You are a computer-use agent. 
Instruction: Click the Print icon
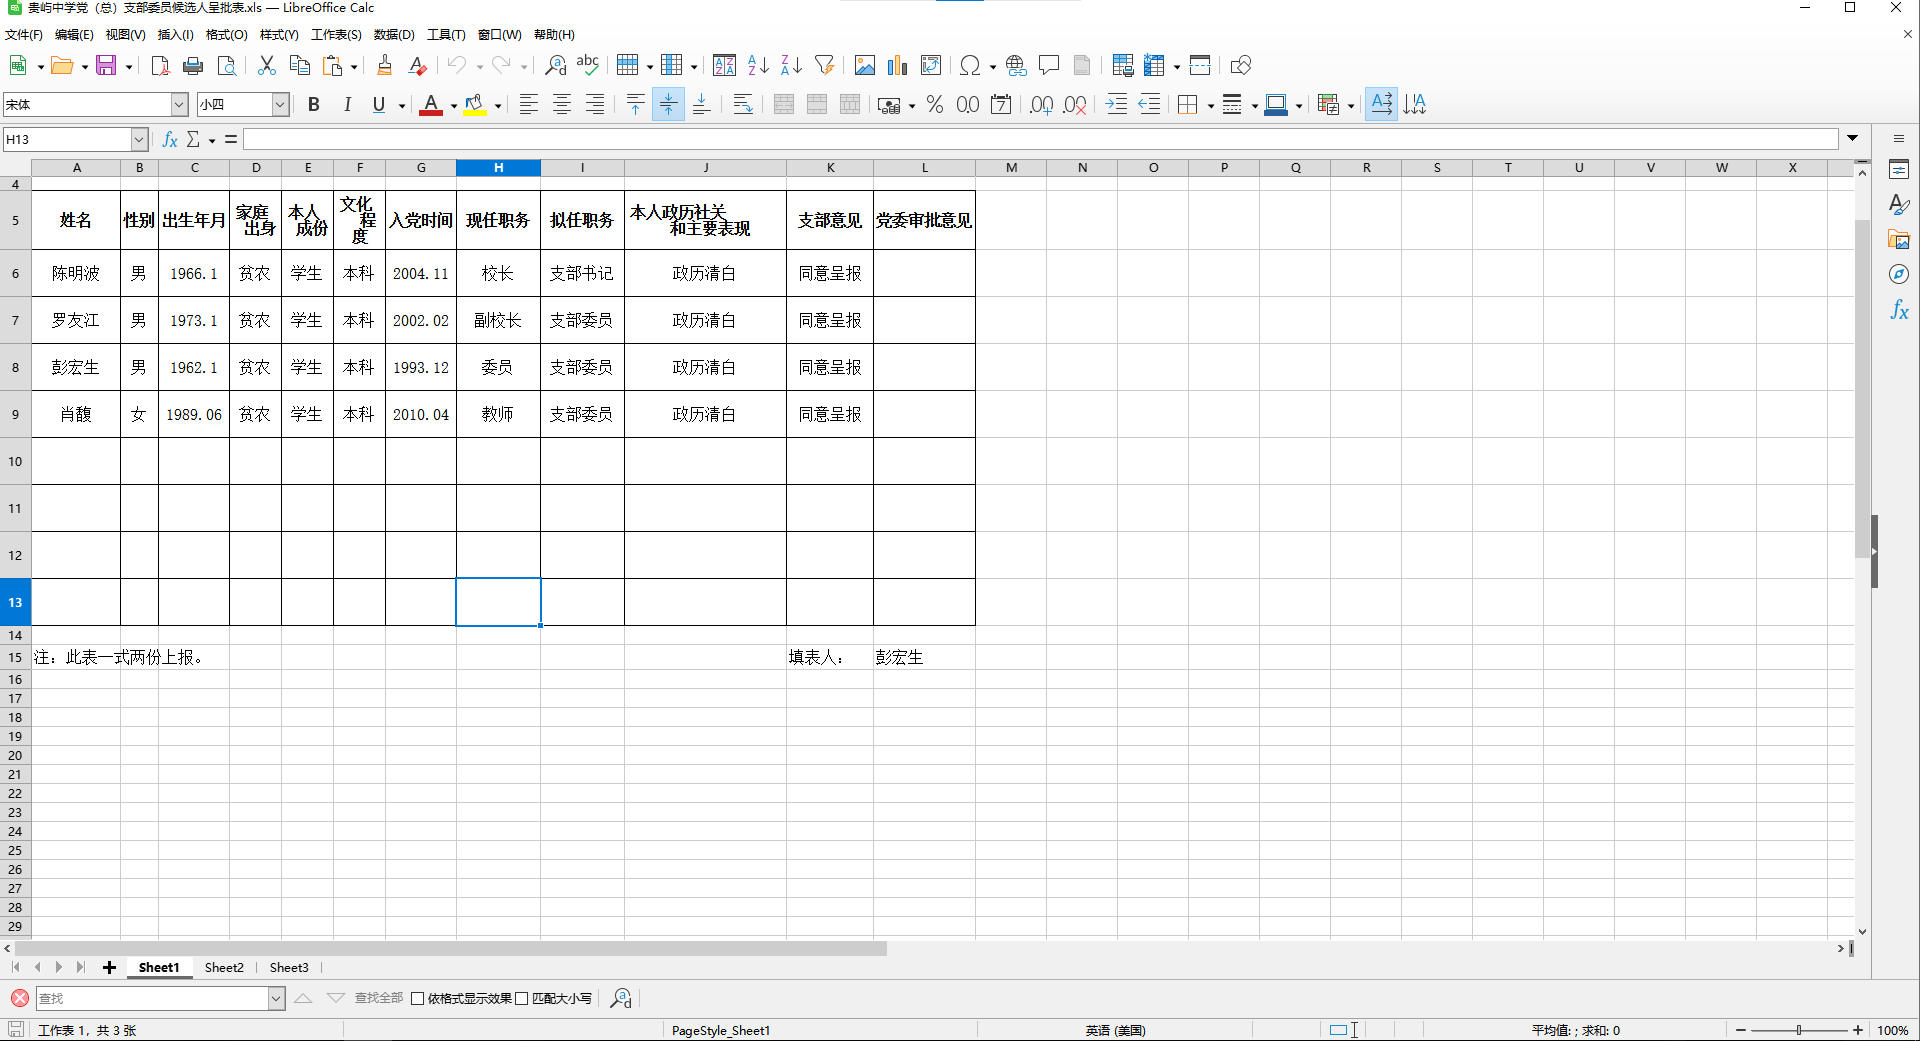point(193,66)
